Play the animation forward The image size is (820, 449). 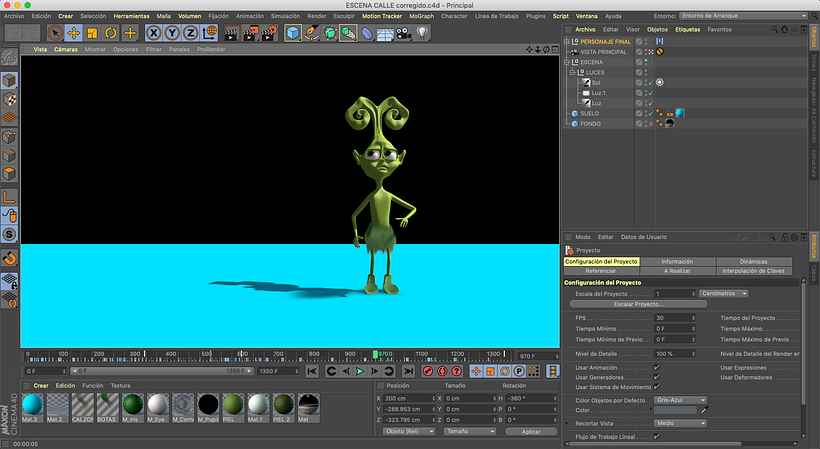coord(360,371)
